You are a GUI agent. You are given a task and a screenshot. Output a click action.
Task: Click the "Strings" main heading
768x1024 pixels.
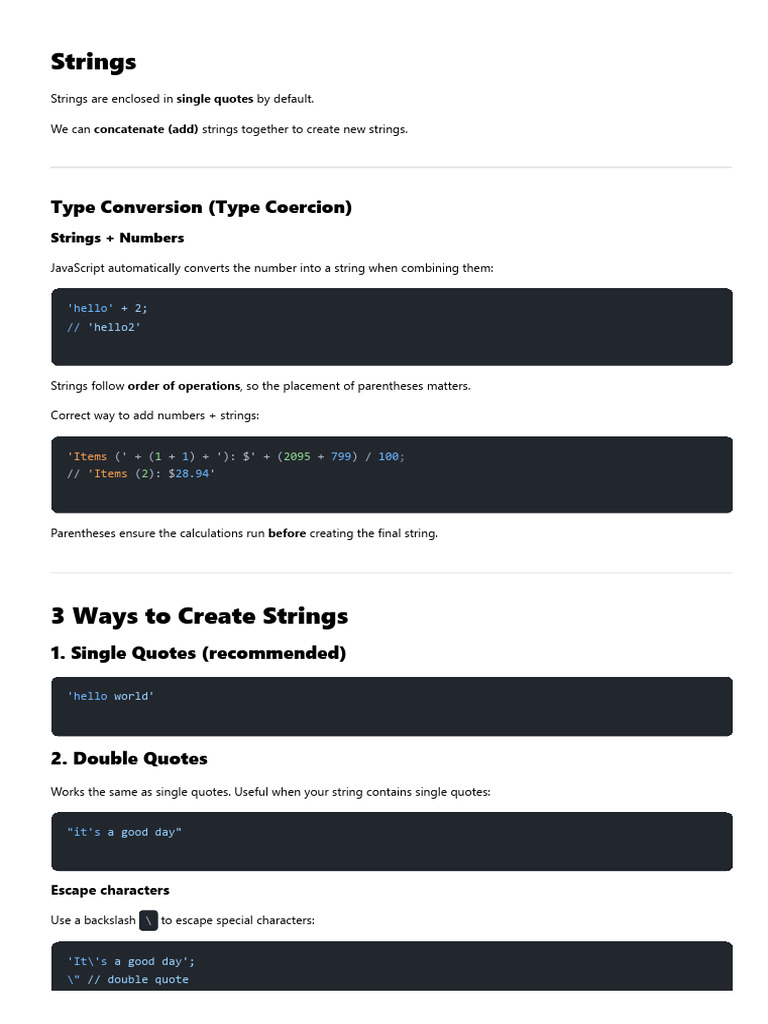[93, 62]
